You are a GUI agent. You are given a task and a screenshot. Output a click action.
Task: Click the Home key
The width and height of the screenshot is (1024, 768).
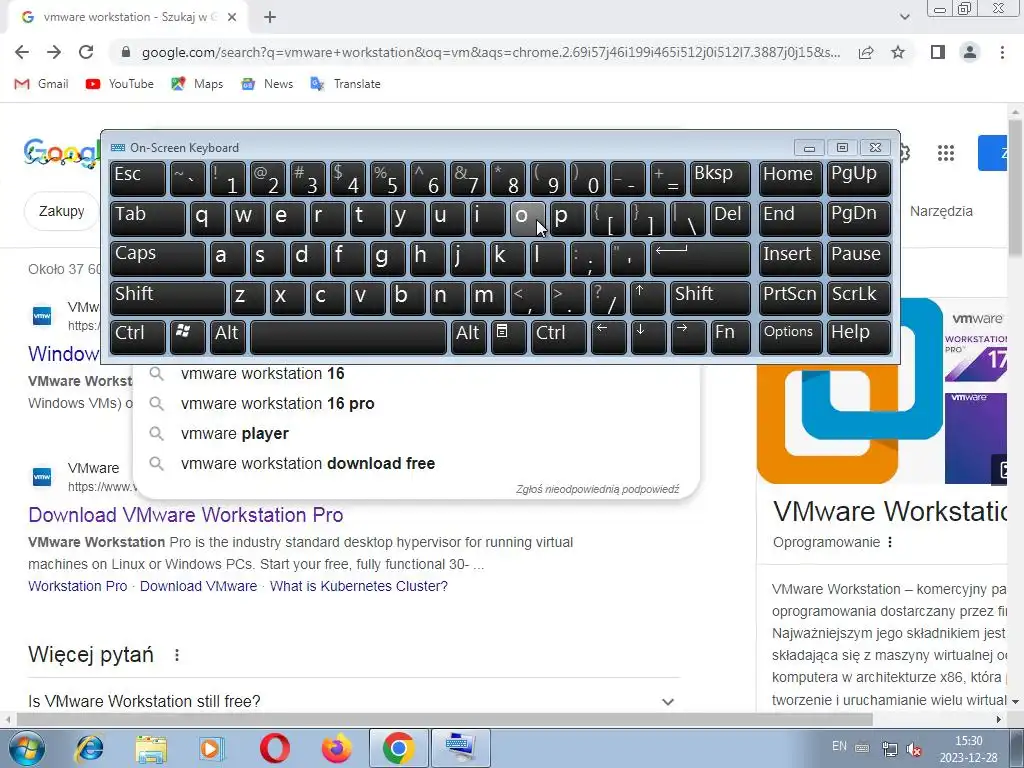point(790,179)
